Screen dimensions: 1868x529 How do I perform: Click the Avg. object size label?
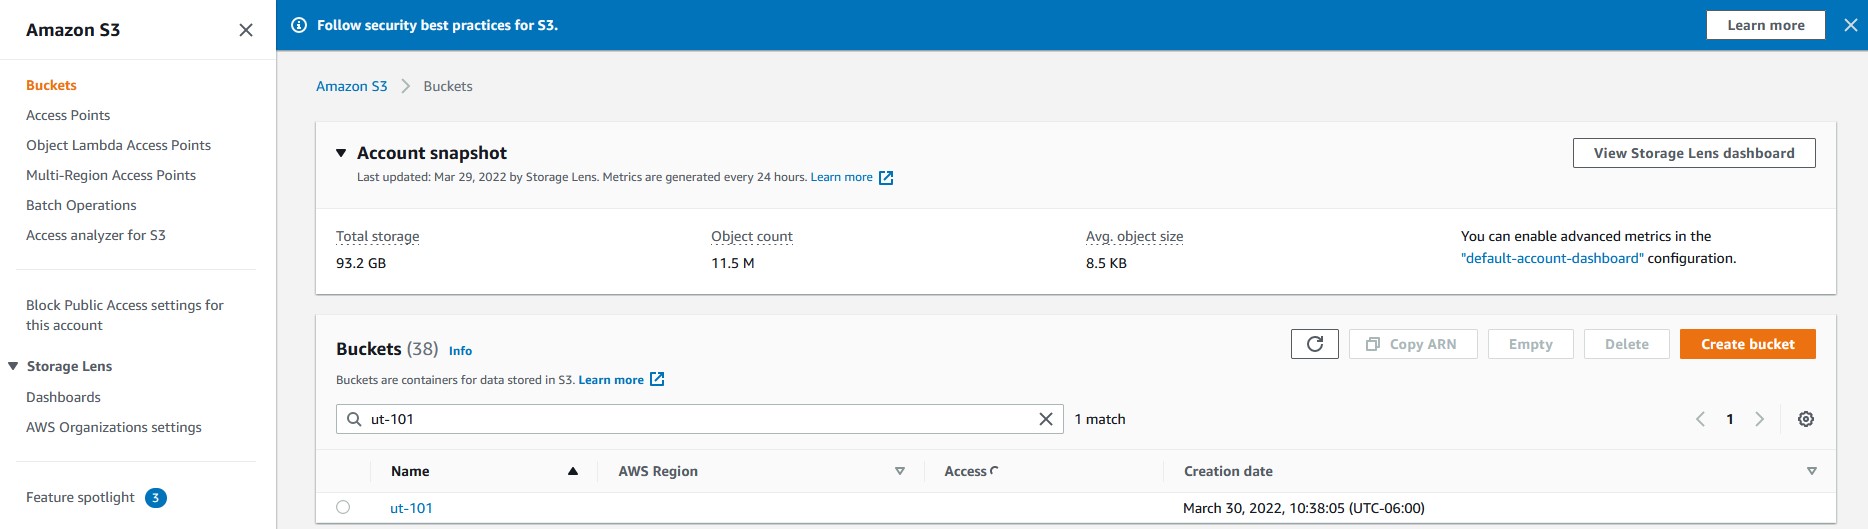click(1134, 236)
